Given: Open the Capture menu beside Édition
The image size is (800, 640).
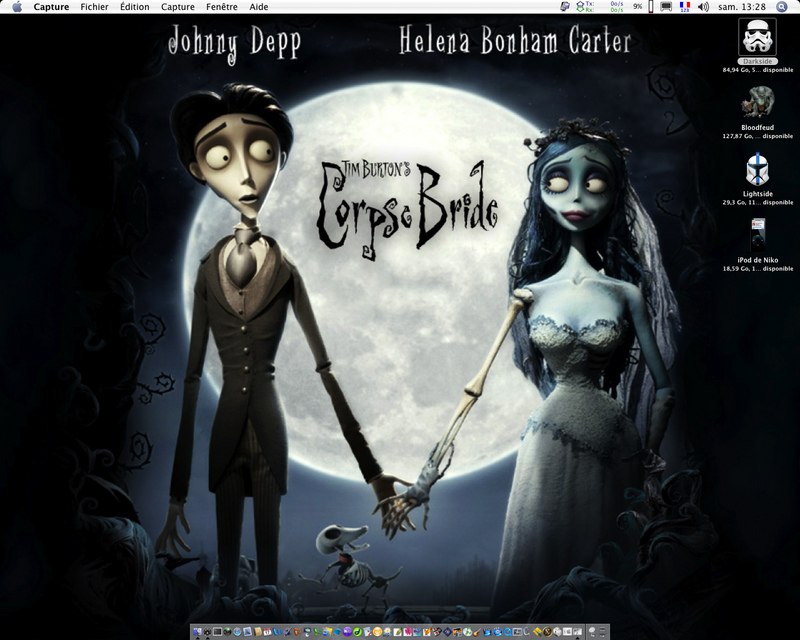Looking at the screenshot, I should click(178, 7).
